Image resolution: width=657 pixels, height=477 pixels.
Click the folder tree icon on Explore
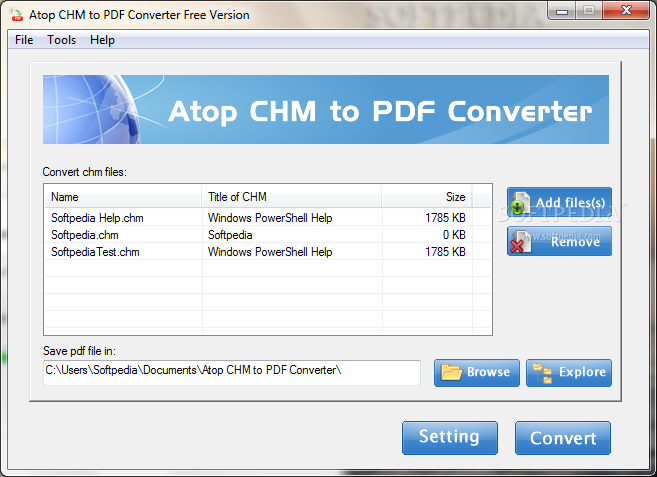(x=542, y=373)
